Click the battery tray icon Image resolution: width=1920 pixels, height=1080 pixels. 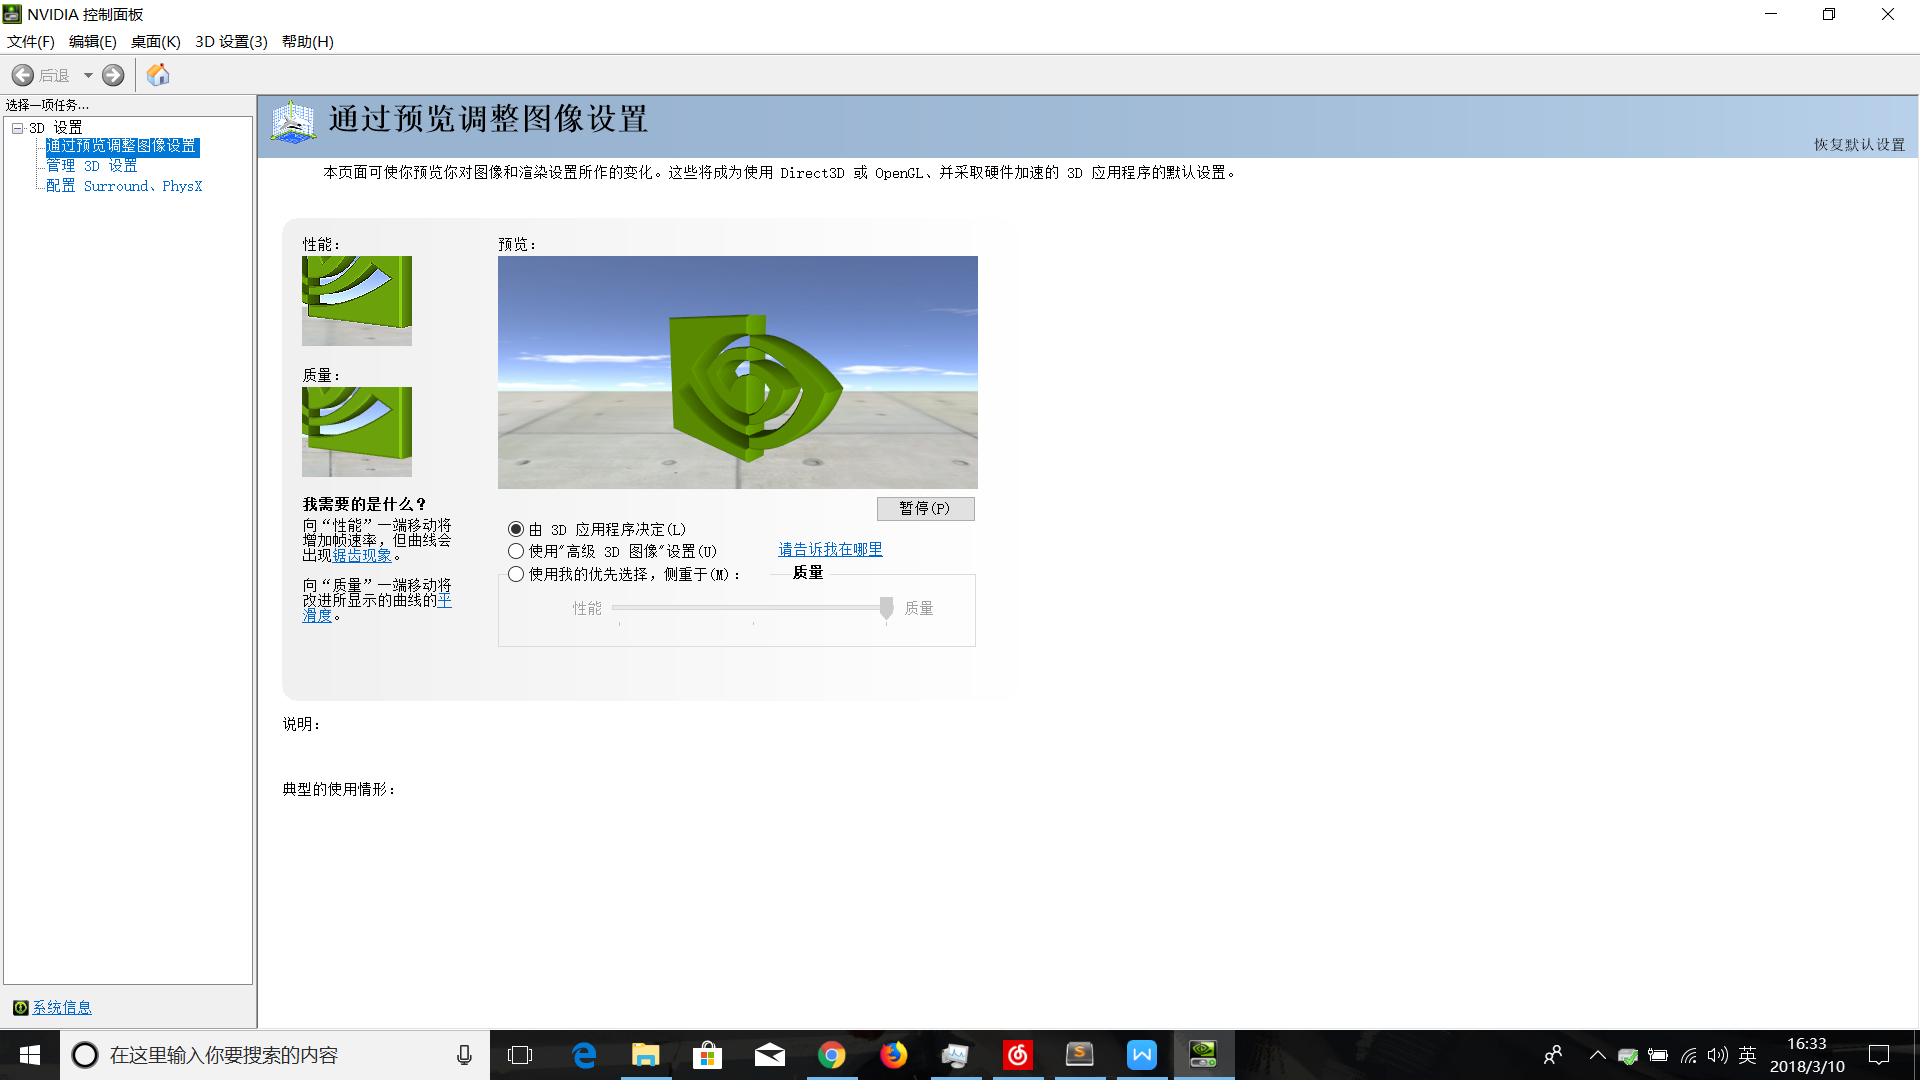(x=1658, y=1055)
